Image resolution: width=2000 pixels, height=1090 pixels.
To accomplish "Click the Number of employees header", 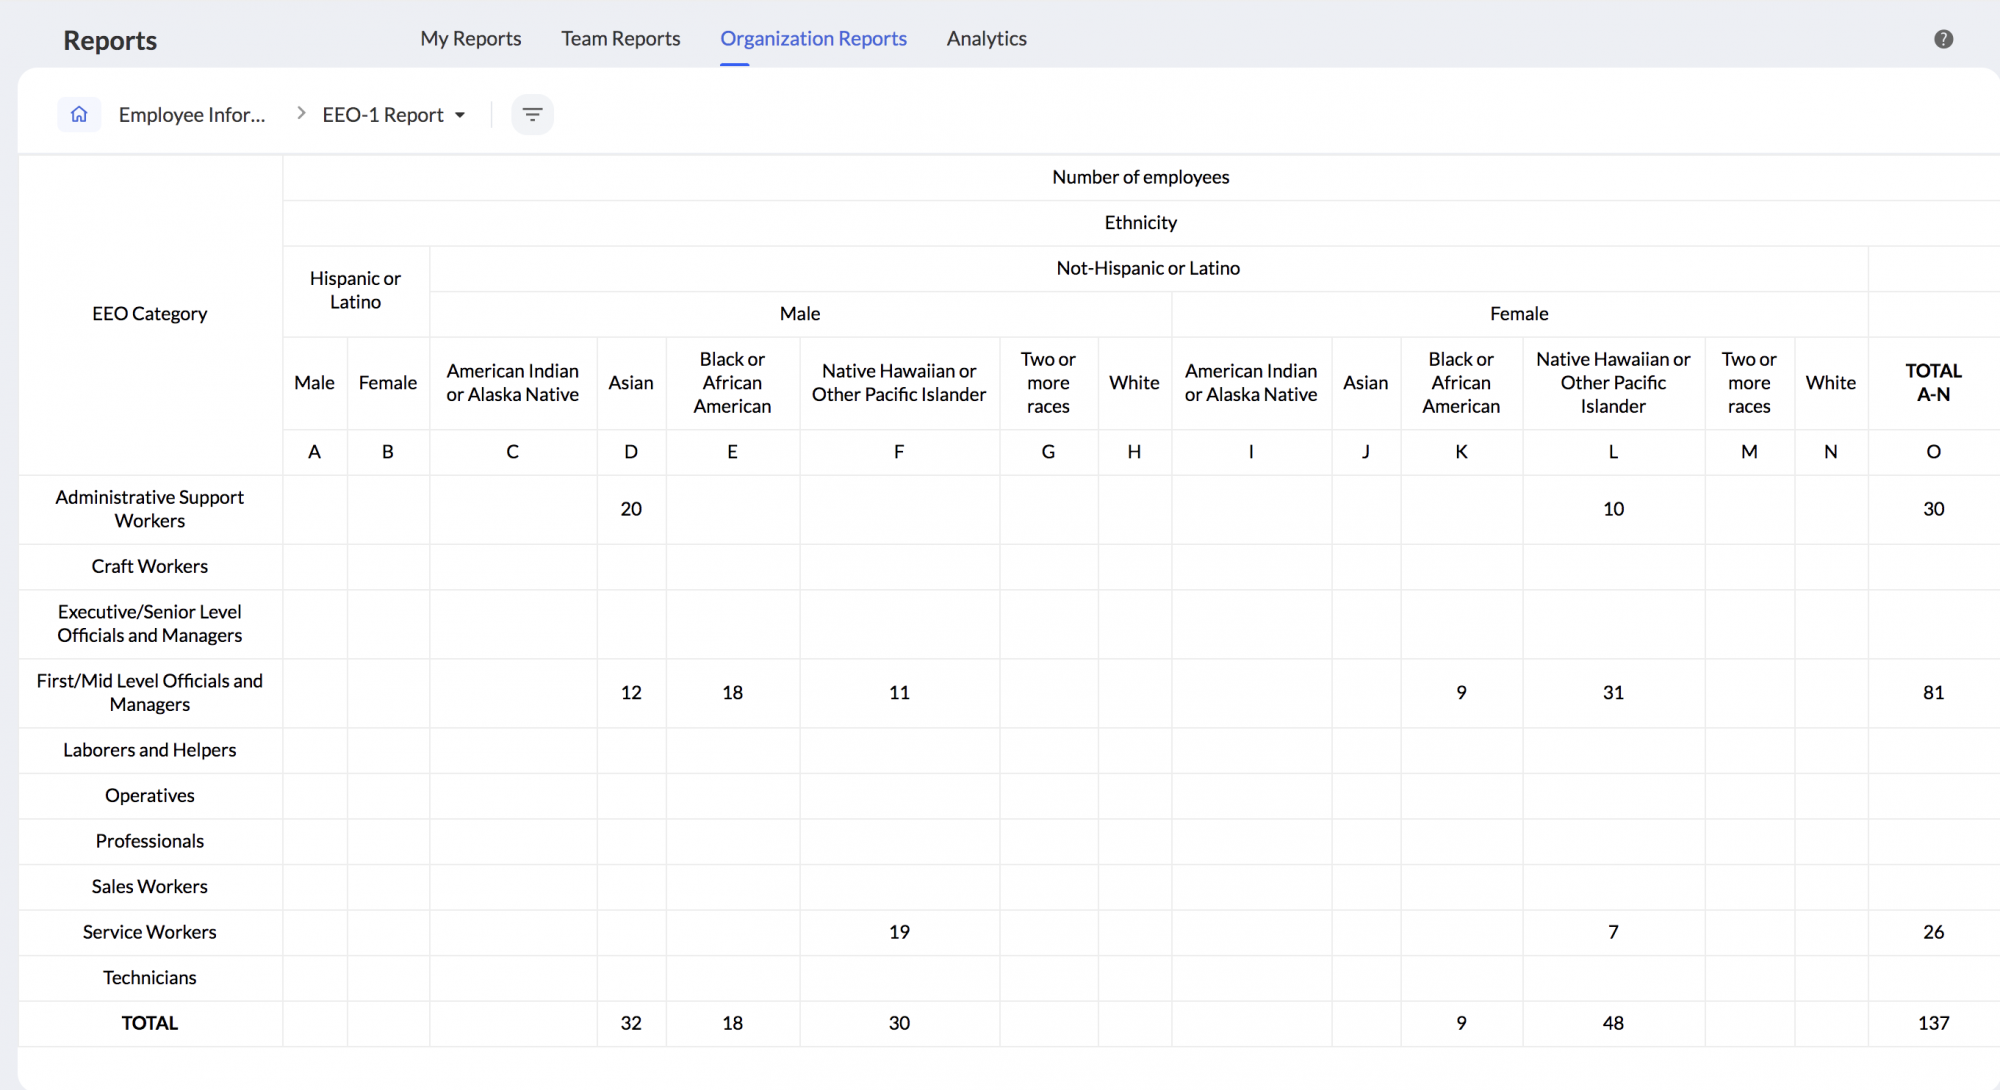I will [x=1141, y=177].
